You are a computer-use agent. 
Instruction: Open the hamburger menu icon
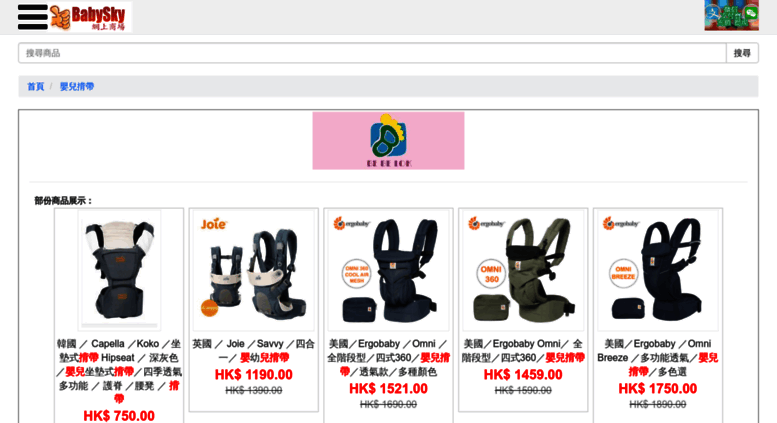[x=33, y=17]
